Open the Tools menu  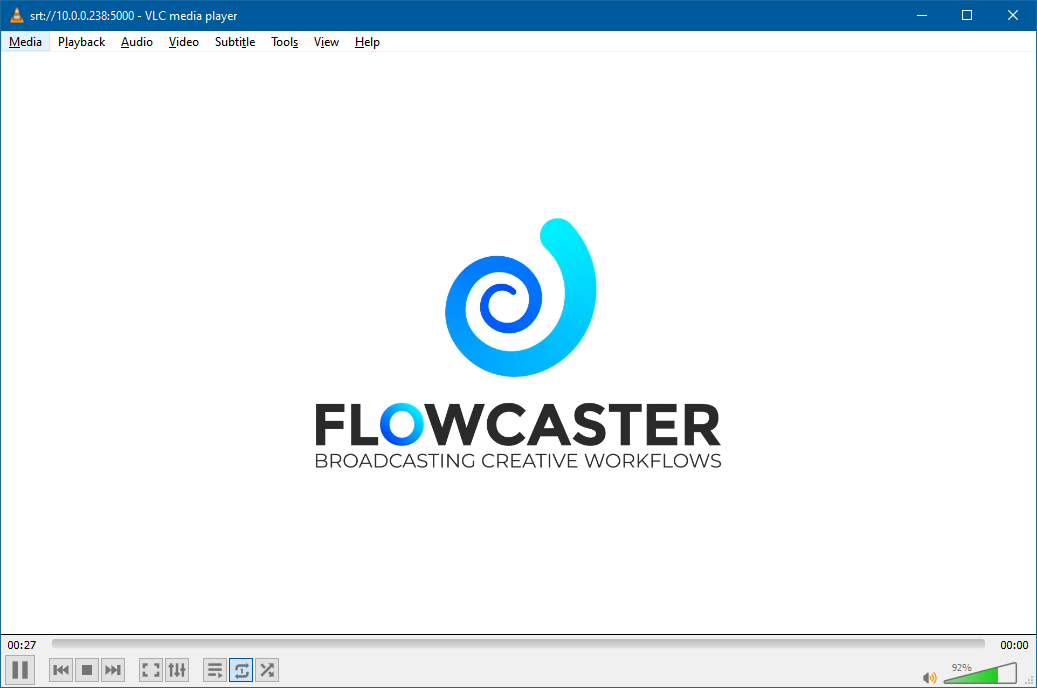click(284, 42)
